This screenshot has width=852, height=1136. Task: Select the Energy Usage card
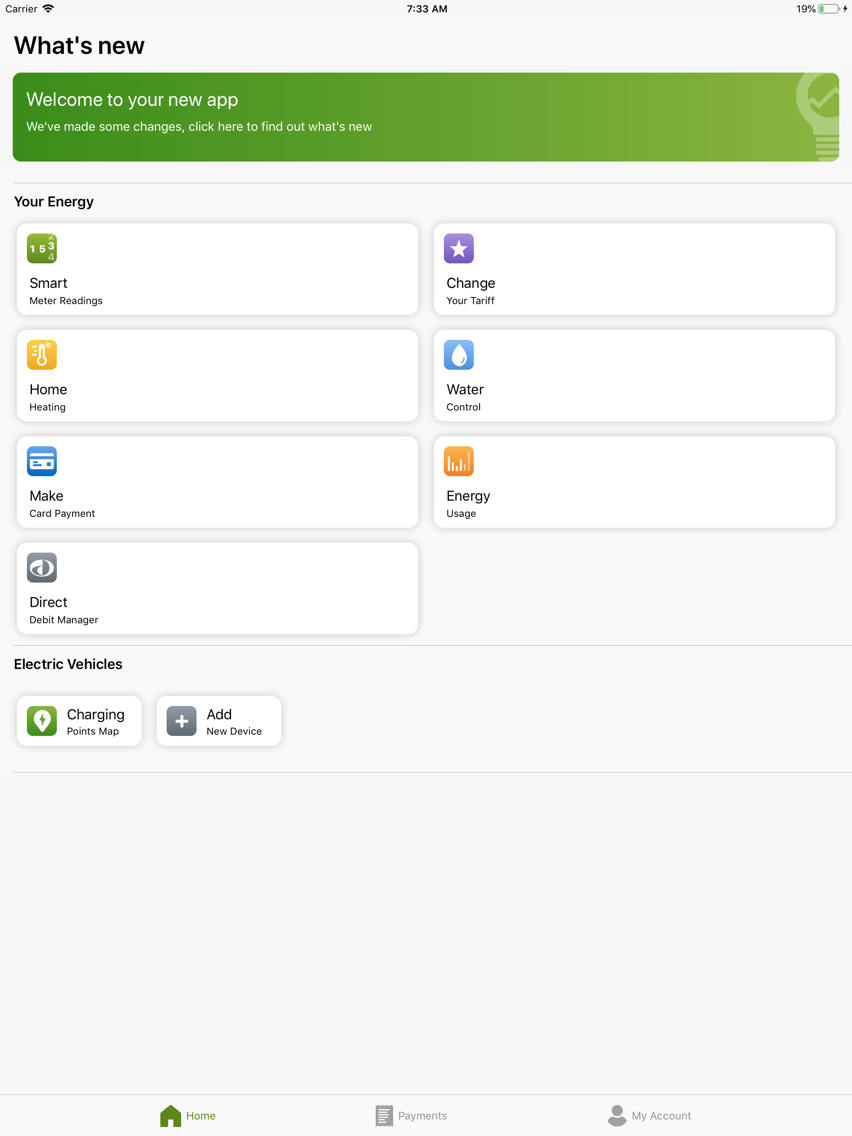pyautogui.click(x=634, y=482)
